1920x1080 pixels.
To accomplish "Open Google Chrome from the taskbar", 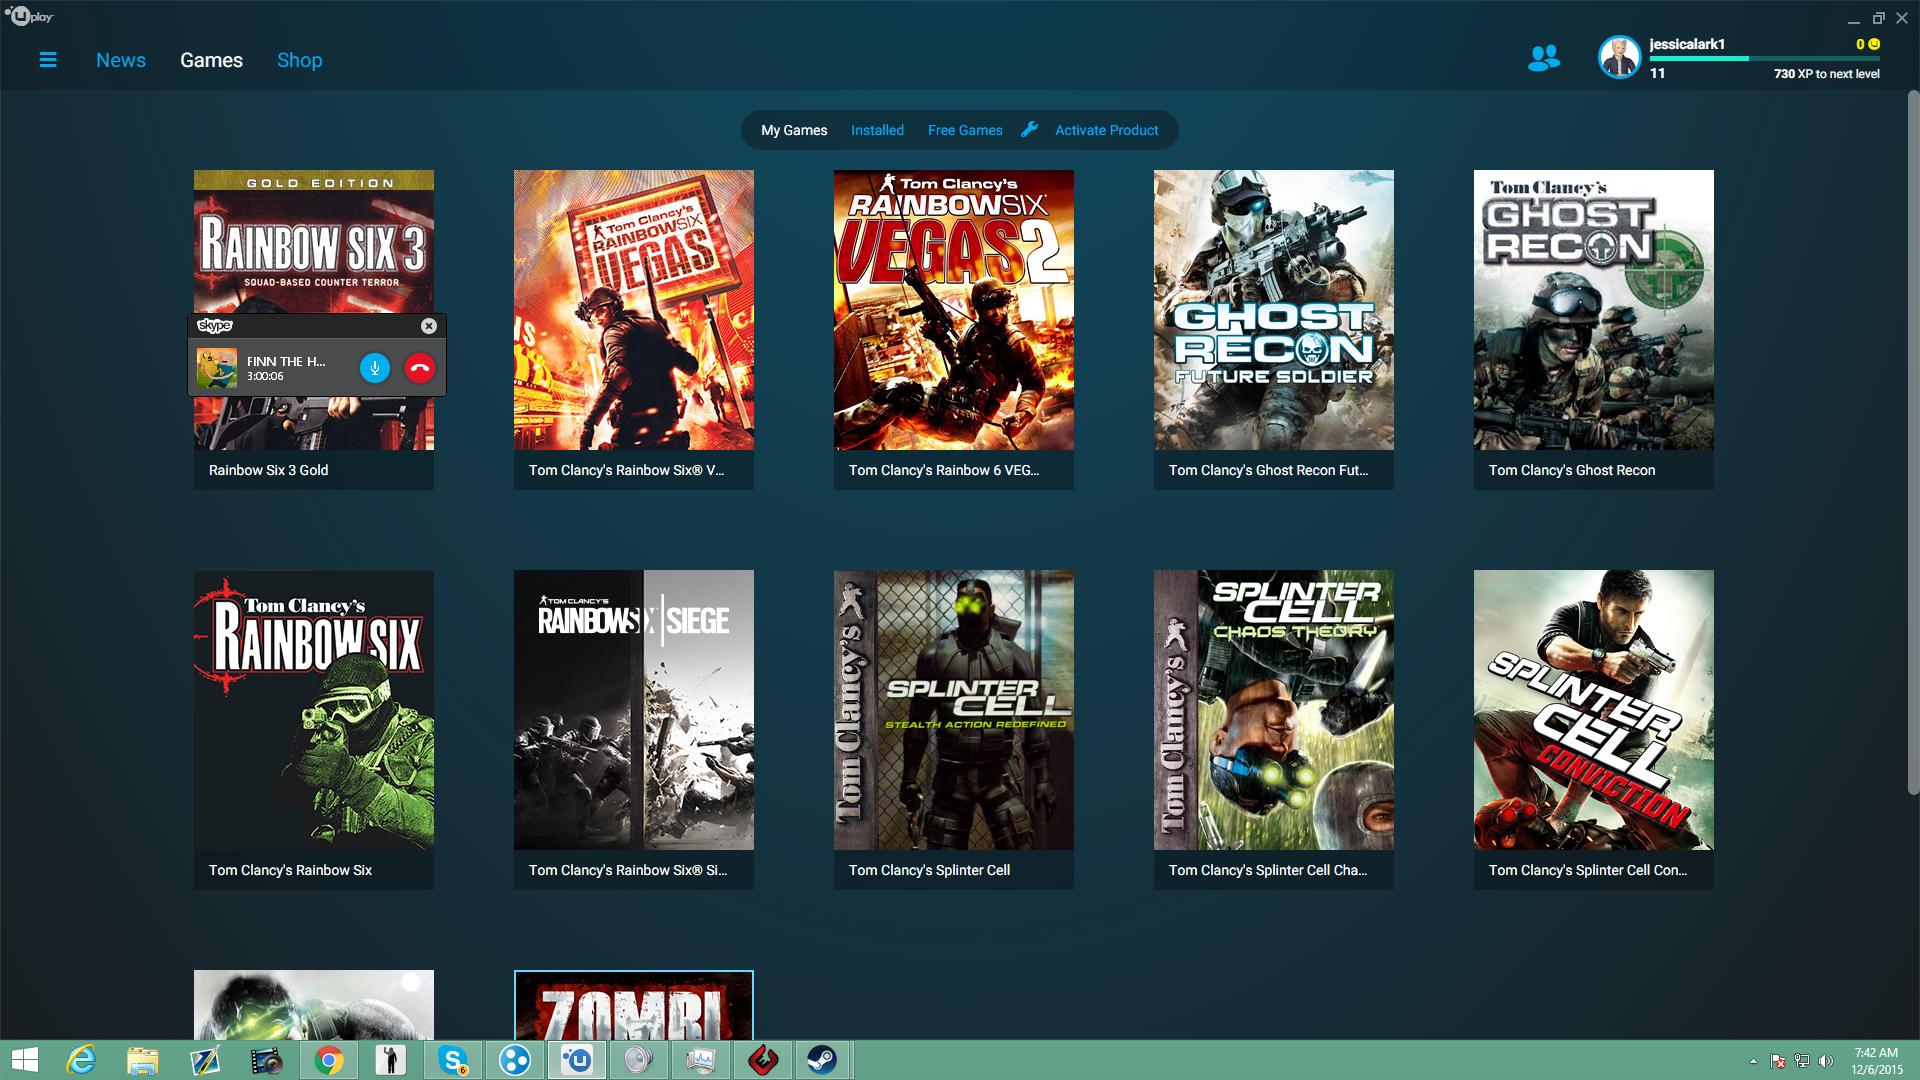I will coord(328,1060).
